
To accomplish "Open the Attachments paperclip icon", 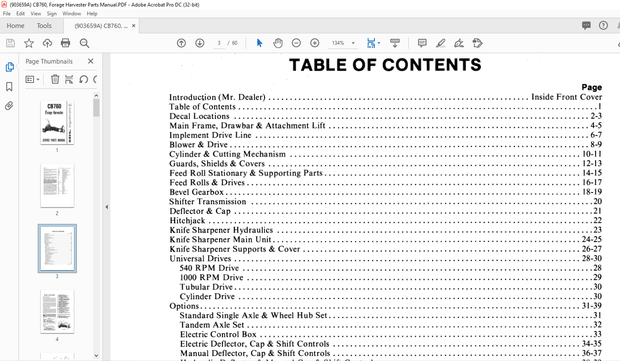I will click(9, 106).
